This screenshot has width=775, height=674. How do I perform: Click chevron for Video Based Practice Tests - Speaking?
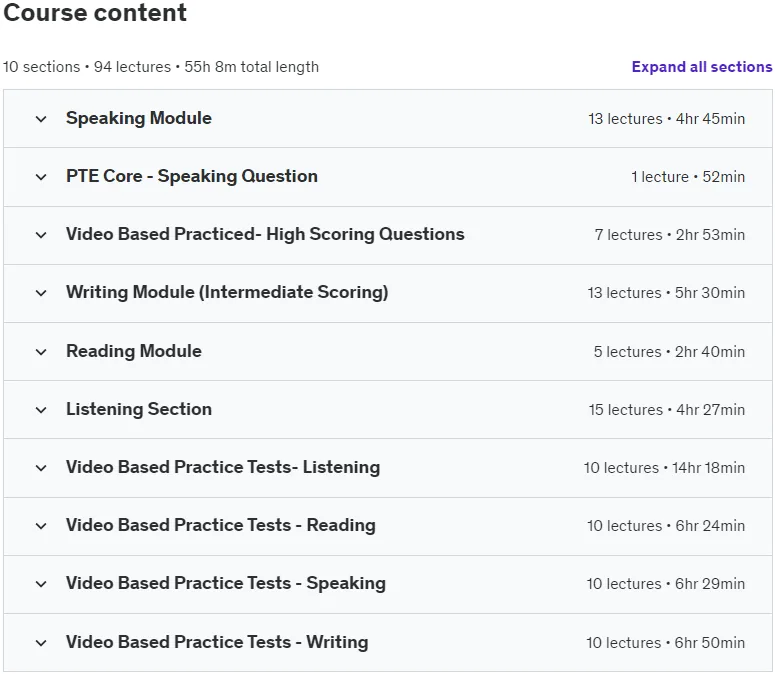pos(41,584)
